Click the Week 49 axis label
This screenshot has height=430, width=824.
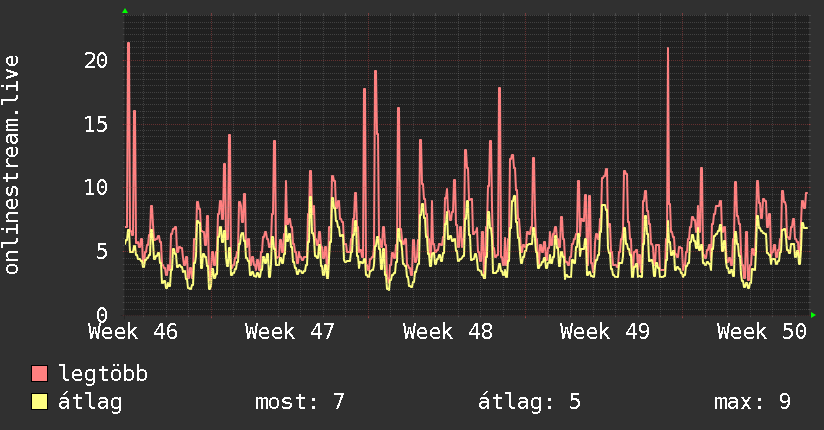(605, 332)
